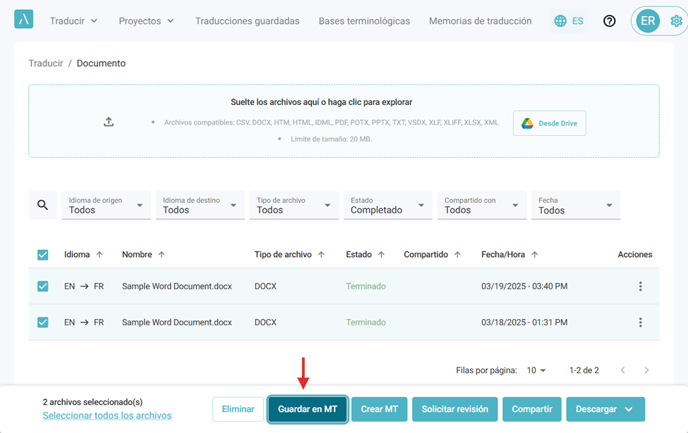Expand the Descargar dropdown button
This screenshot has width=688, height=433.
[x=606, y=409]
